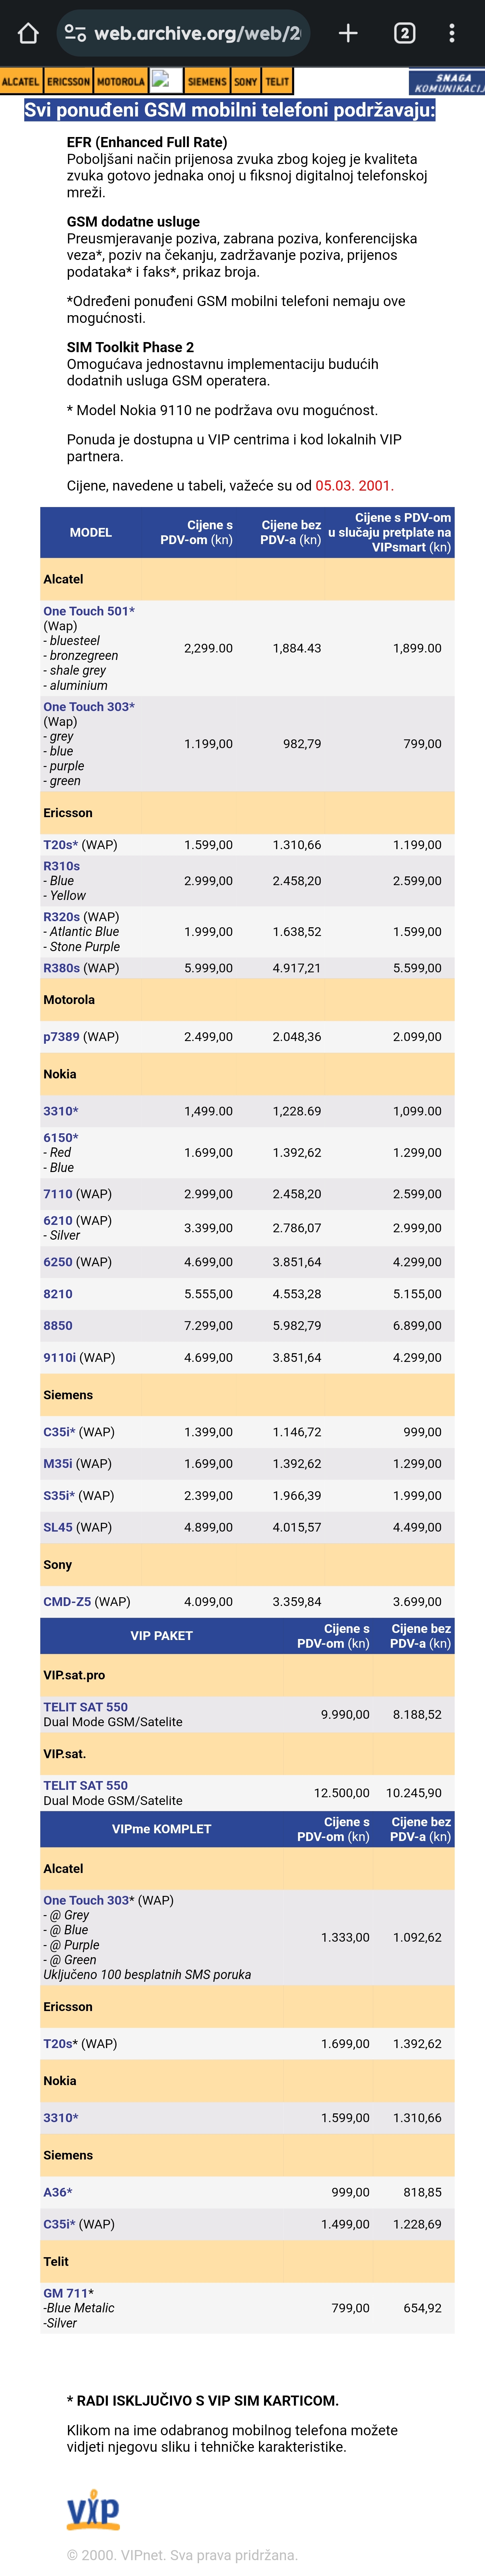This screenshot has width=485, height=2576.
Task: Open the Nokia 8210 link
Action: (58, 1294)
